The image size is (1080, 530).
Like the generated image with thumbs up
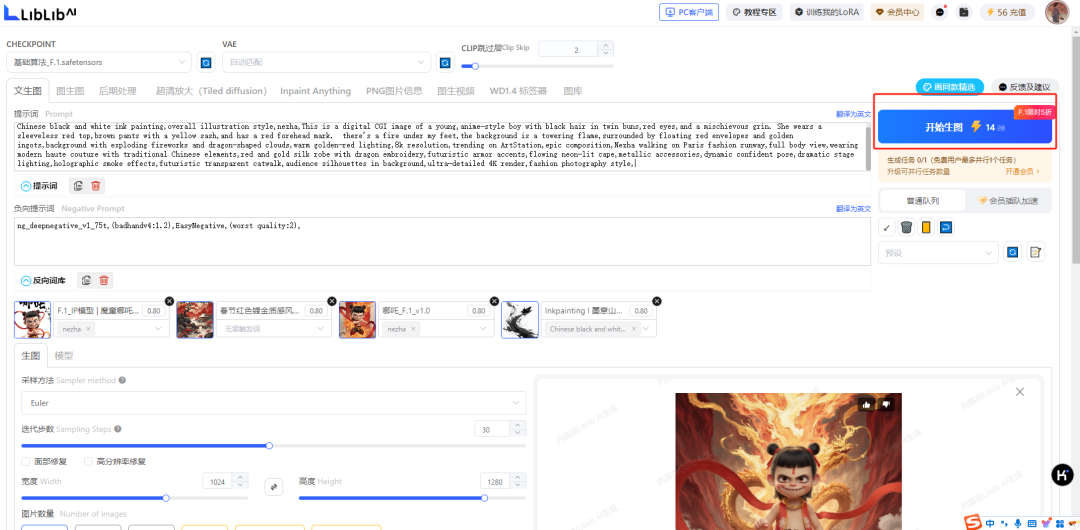coord(866,405)
